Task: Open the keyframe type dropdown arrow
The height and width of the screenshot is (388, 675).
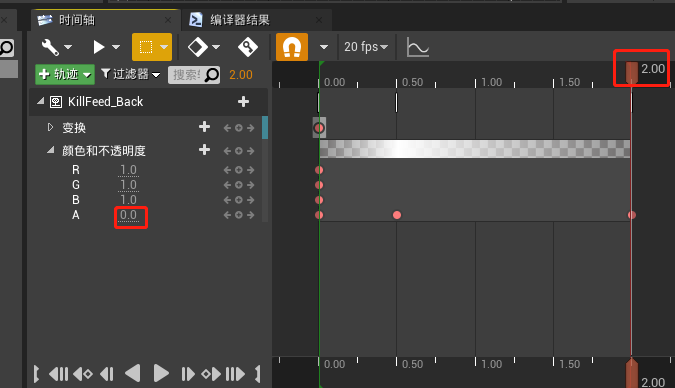Action: pyautogui.click(x=216, y=47)
